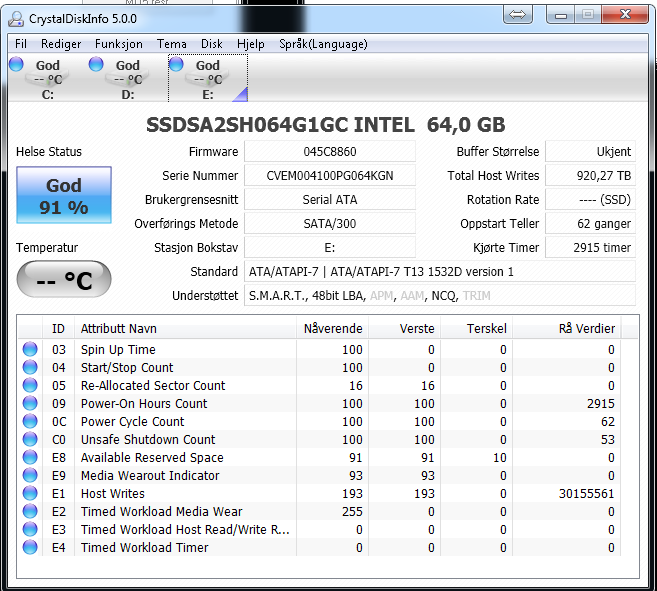Click the Oppstart Teller 62 ganger field
The height and width of the screenshot is (591, 657).
pos(590,223)
